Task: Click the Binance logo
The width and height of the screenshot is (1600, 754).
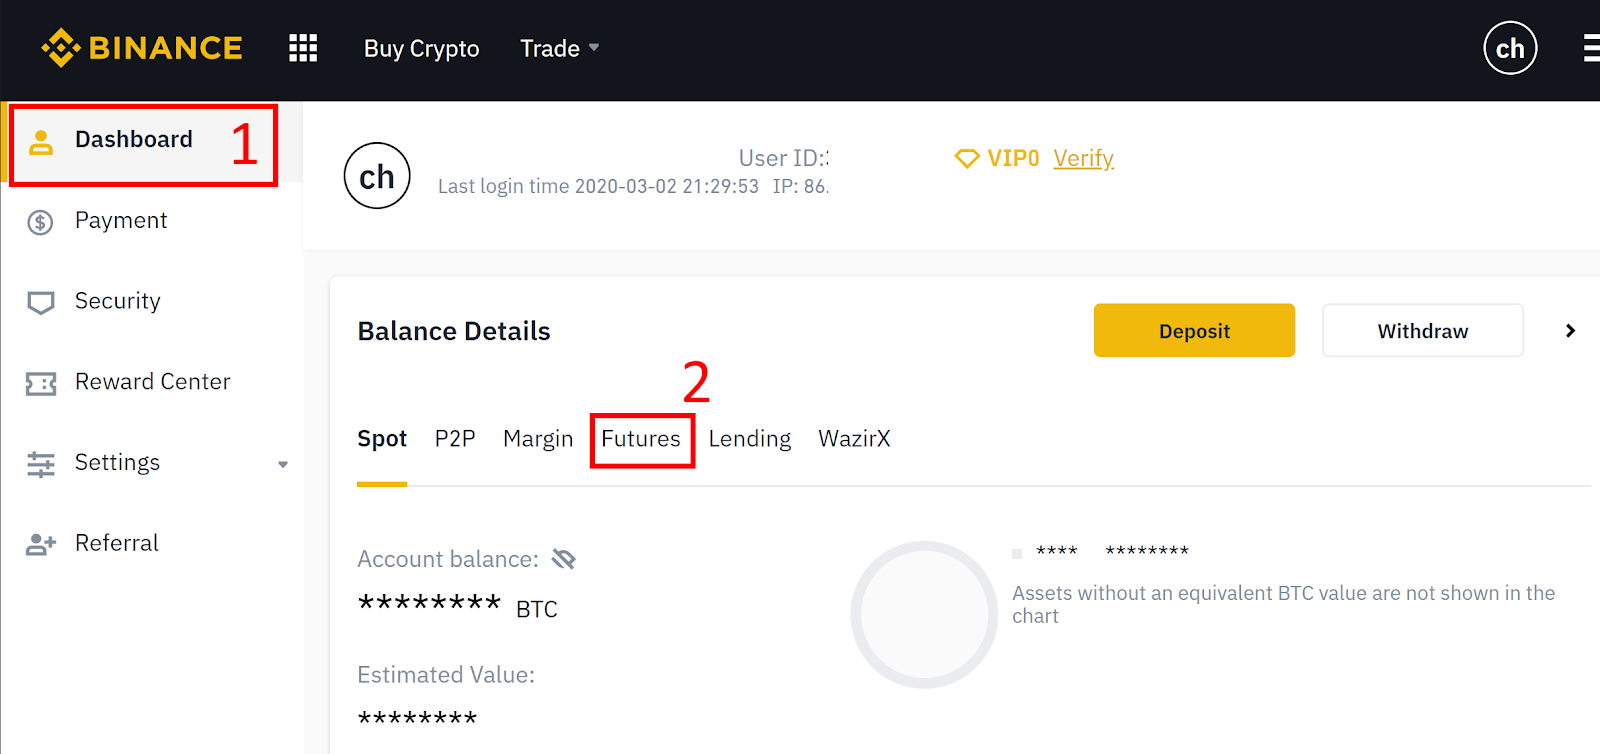Action: tap(142, 48)
